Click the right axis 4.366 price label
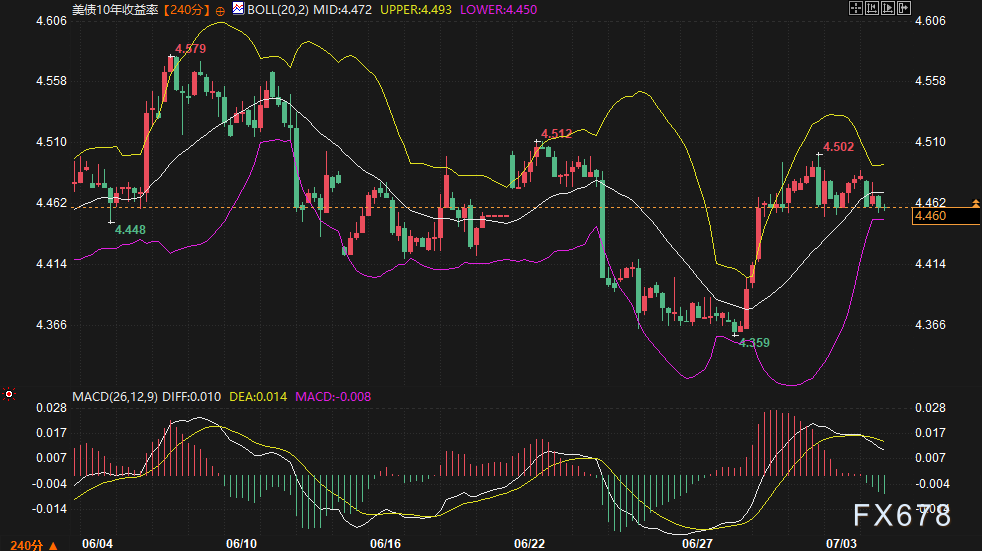The image size is (982, 551). pos(930,324)
